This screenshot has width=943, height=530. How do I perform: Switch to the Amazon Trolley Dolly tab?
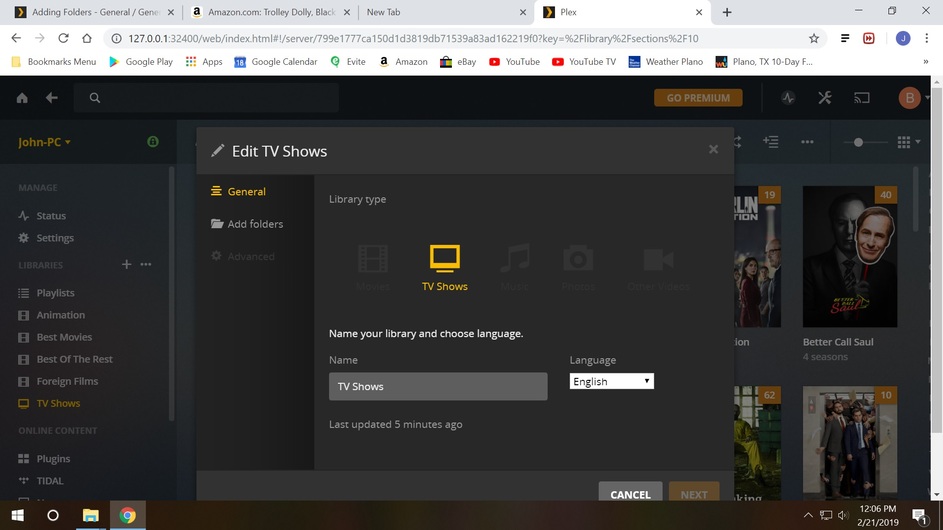point(271,12)
